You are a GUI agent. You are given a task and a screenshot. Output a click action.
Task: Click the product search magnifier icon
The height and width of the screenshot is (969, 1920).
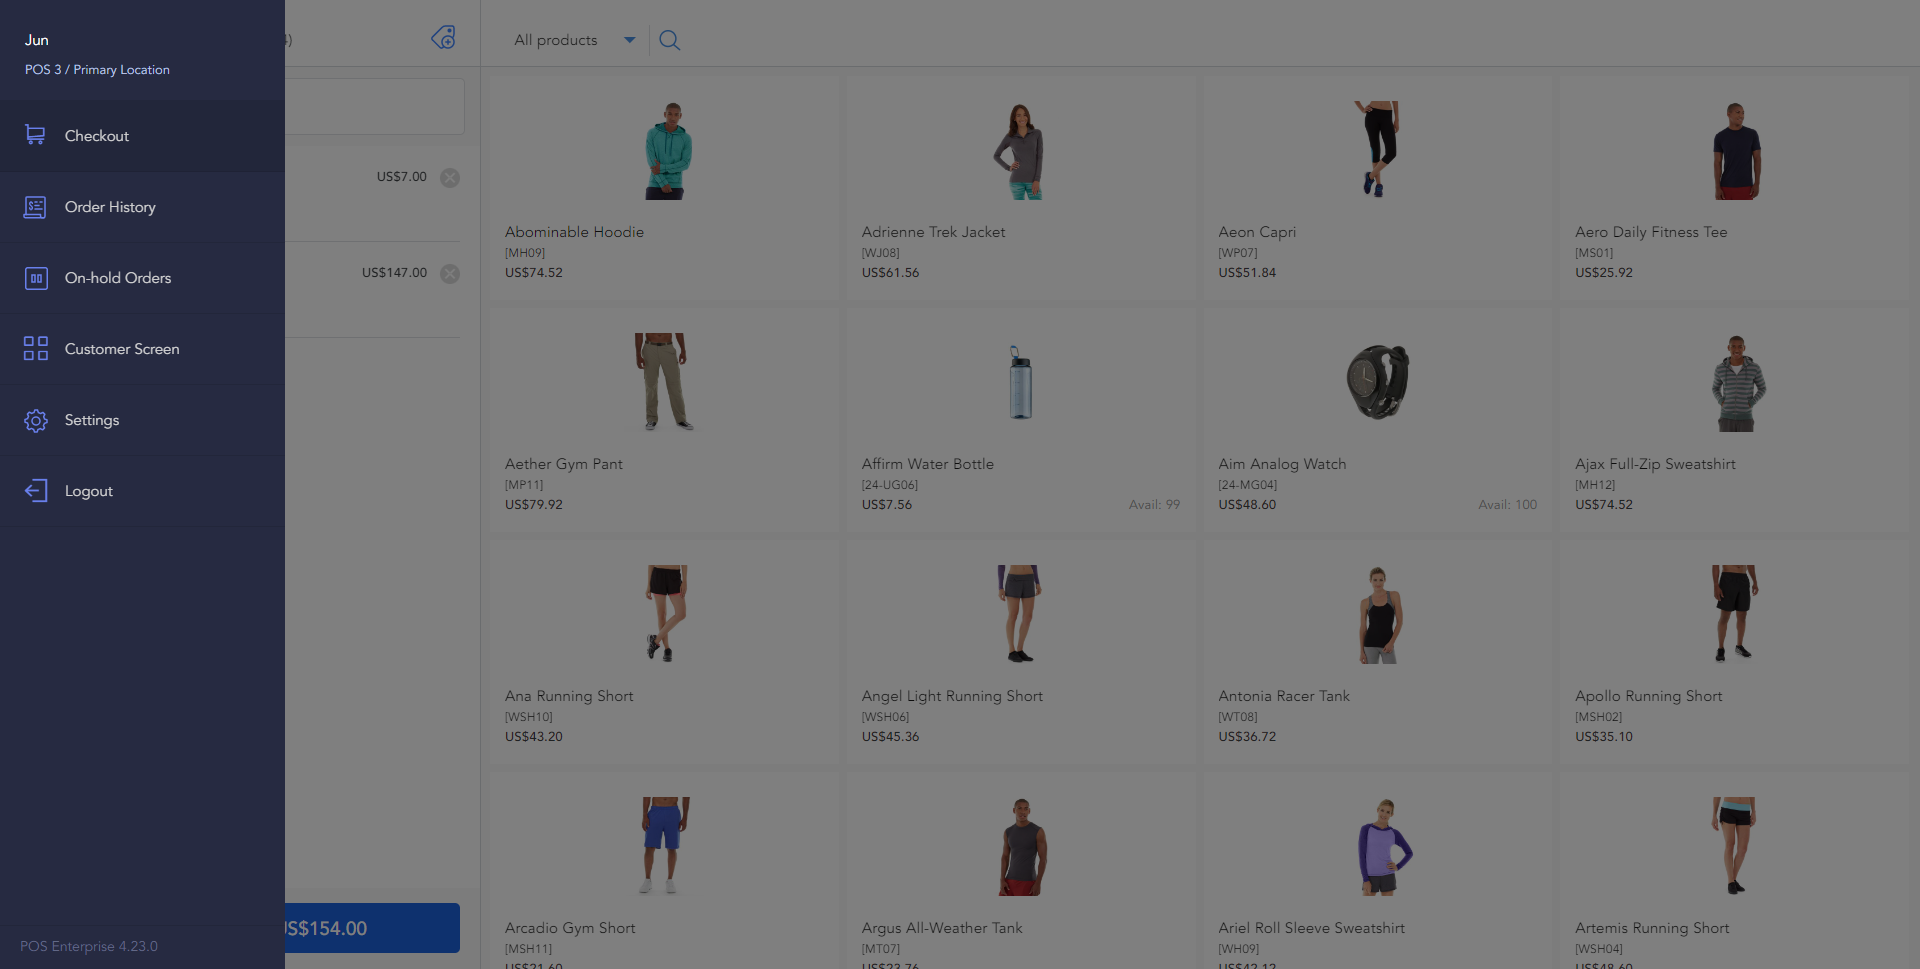coord(670,40)
